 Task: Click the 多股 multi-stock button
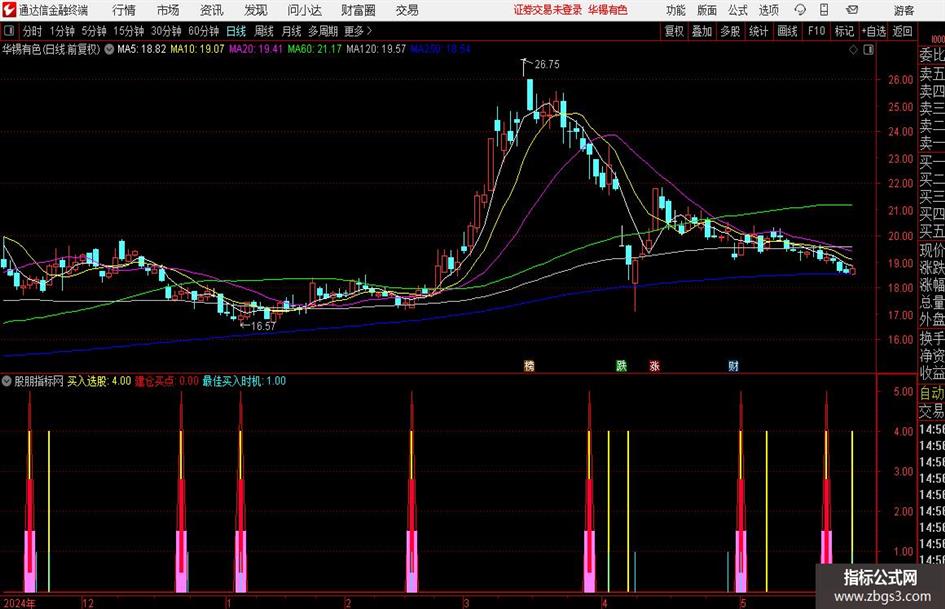[730, 31]
